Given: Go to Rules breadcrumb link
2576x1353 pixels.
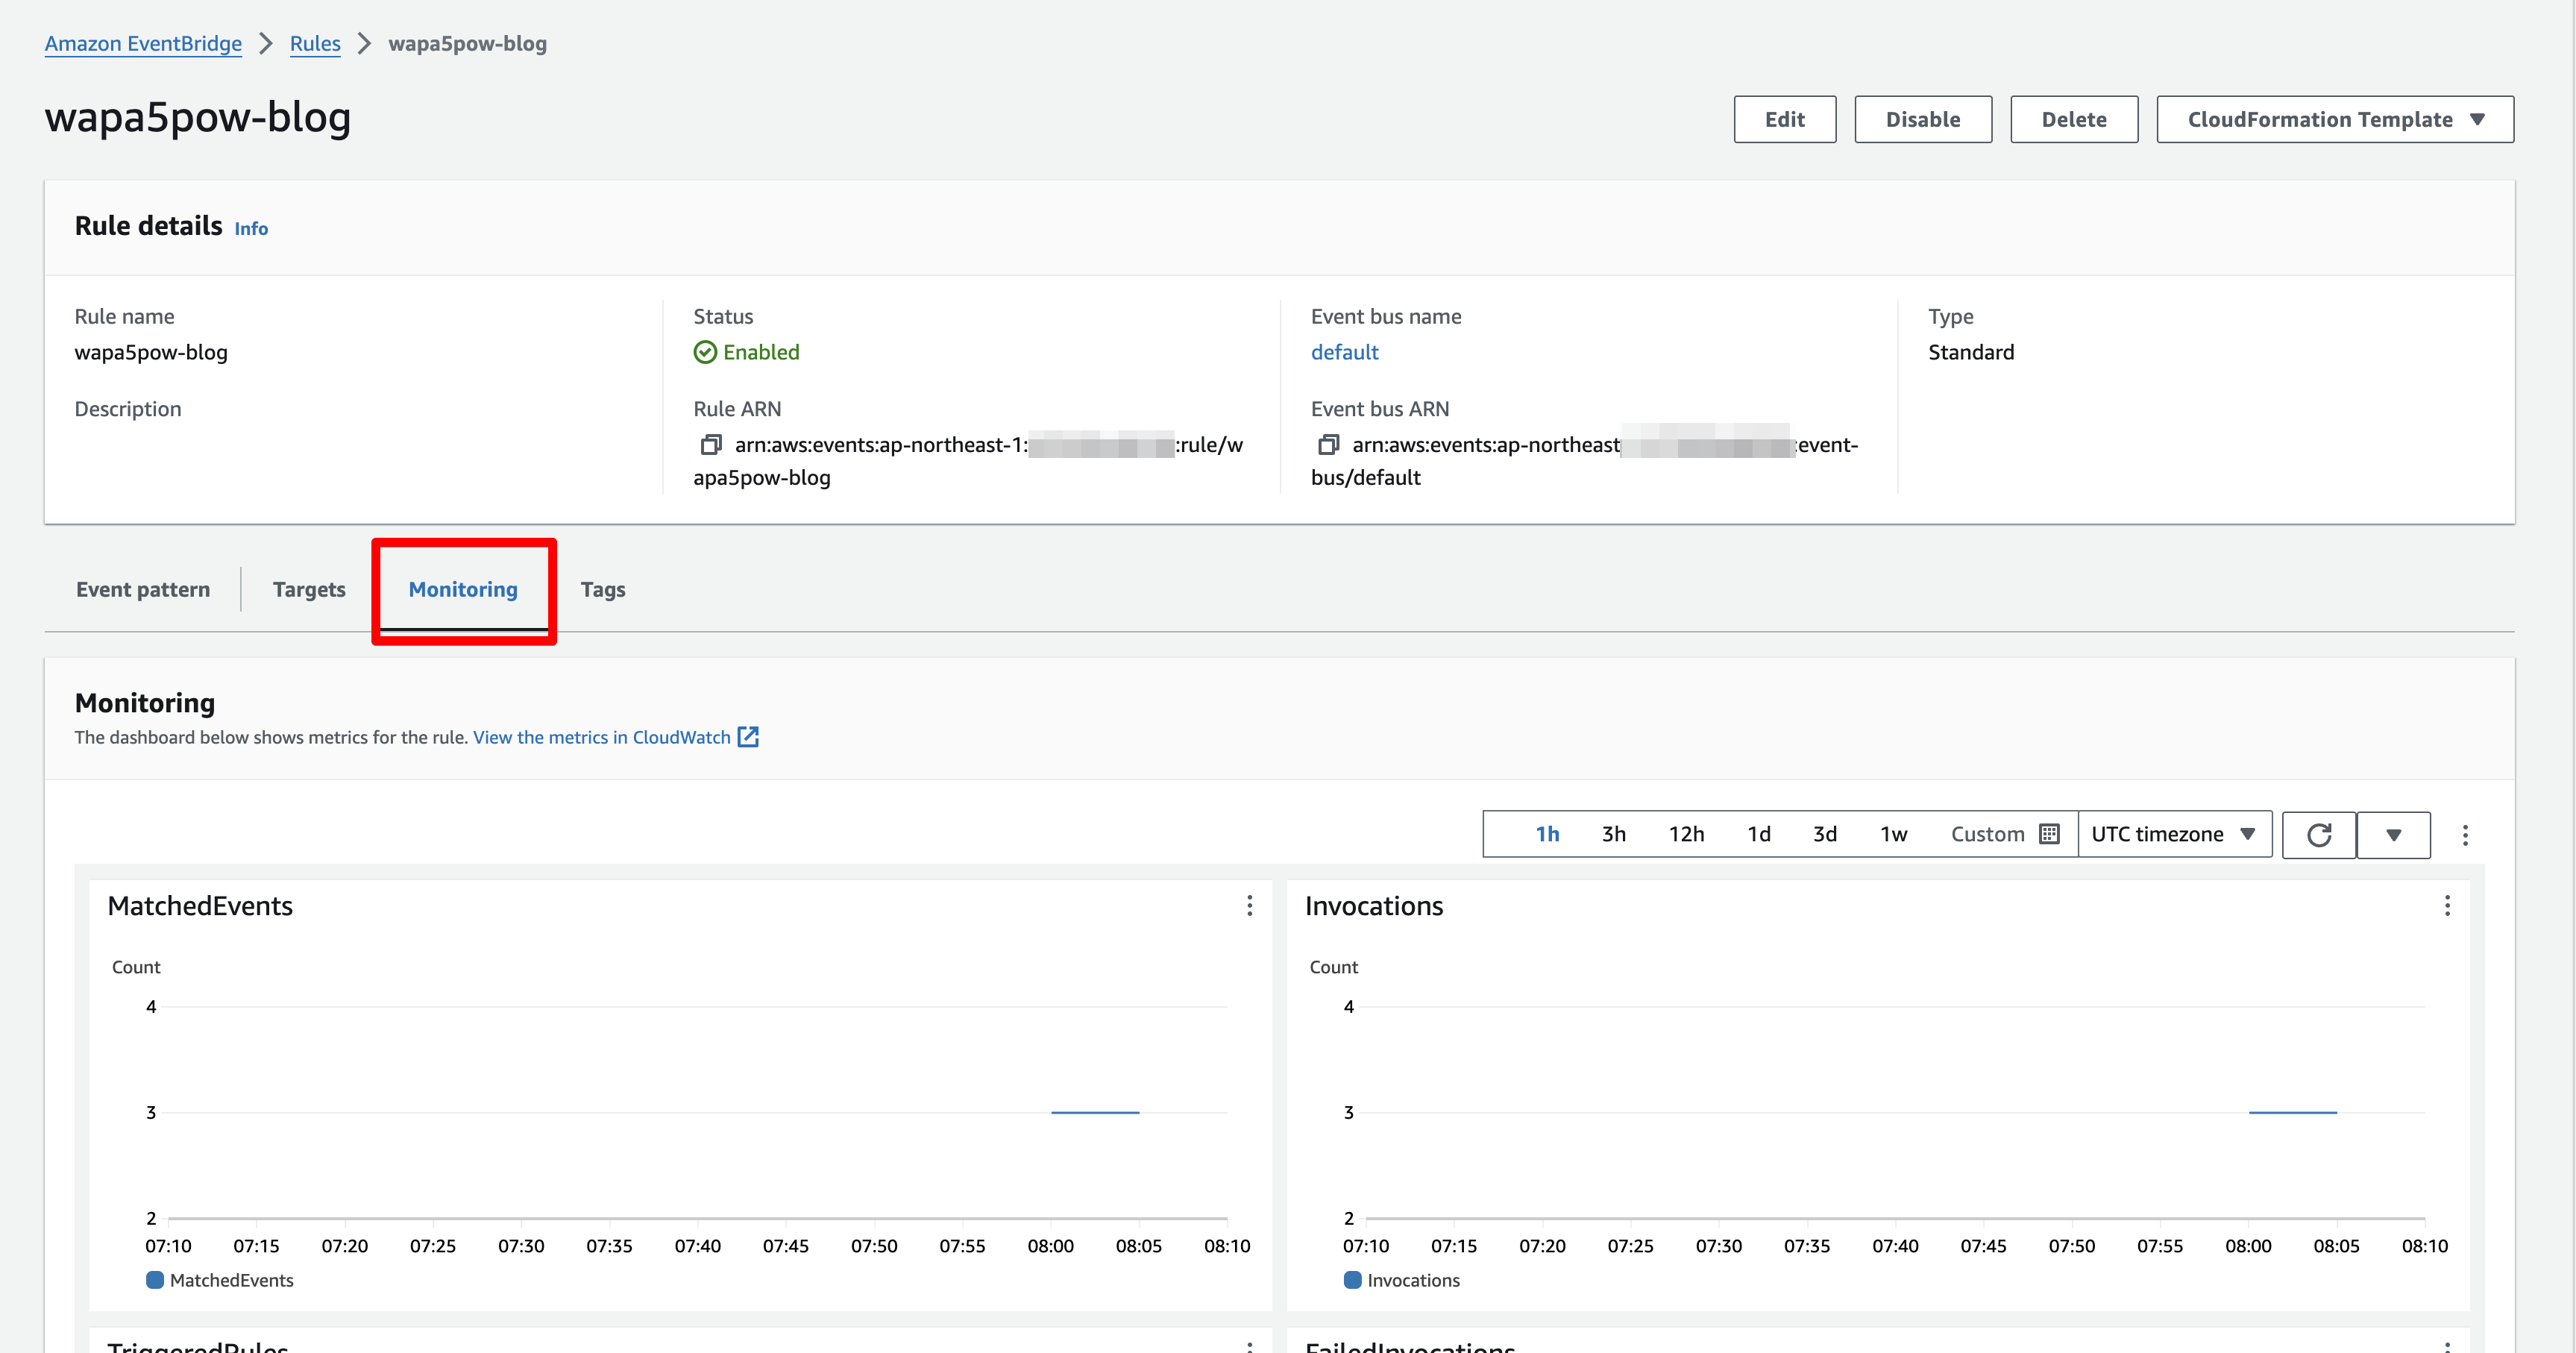Looking at the screenshot, I should tap(315, 43).
